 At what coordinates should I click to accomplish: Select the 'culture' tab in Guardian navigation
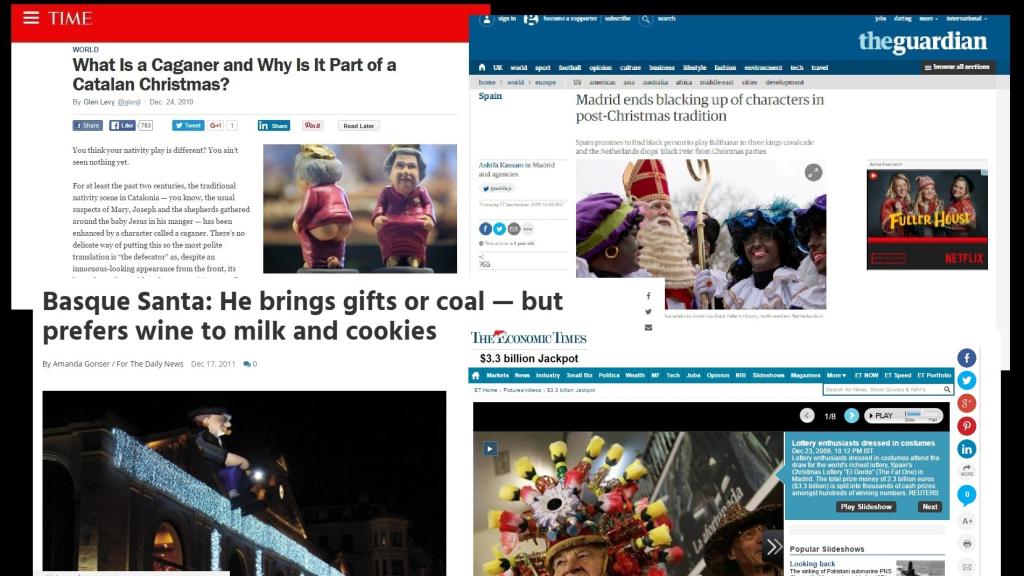click(x=630, y=67)
